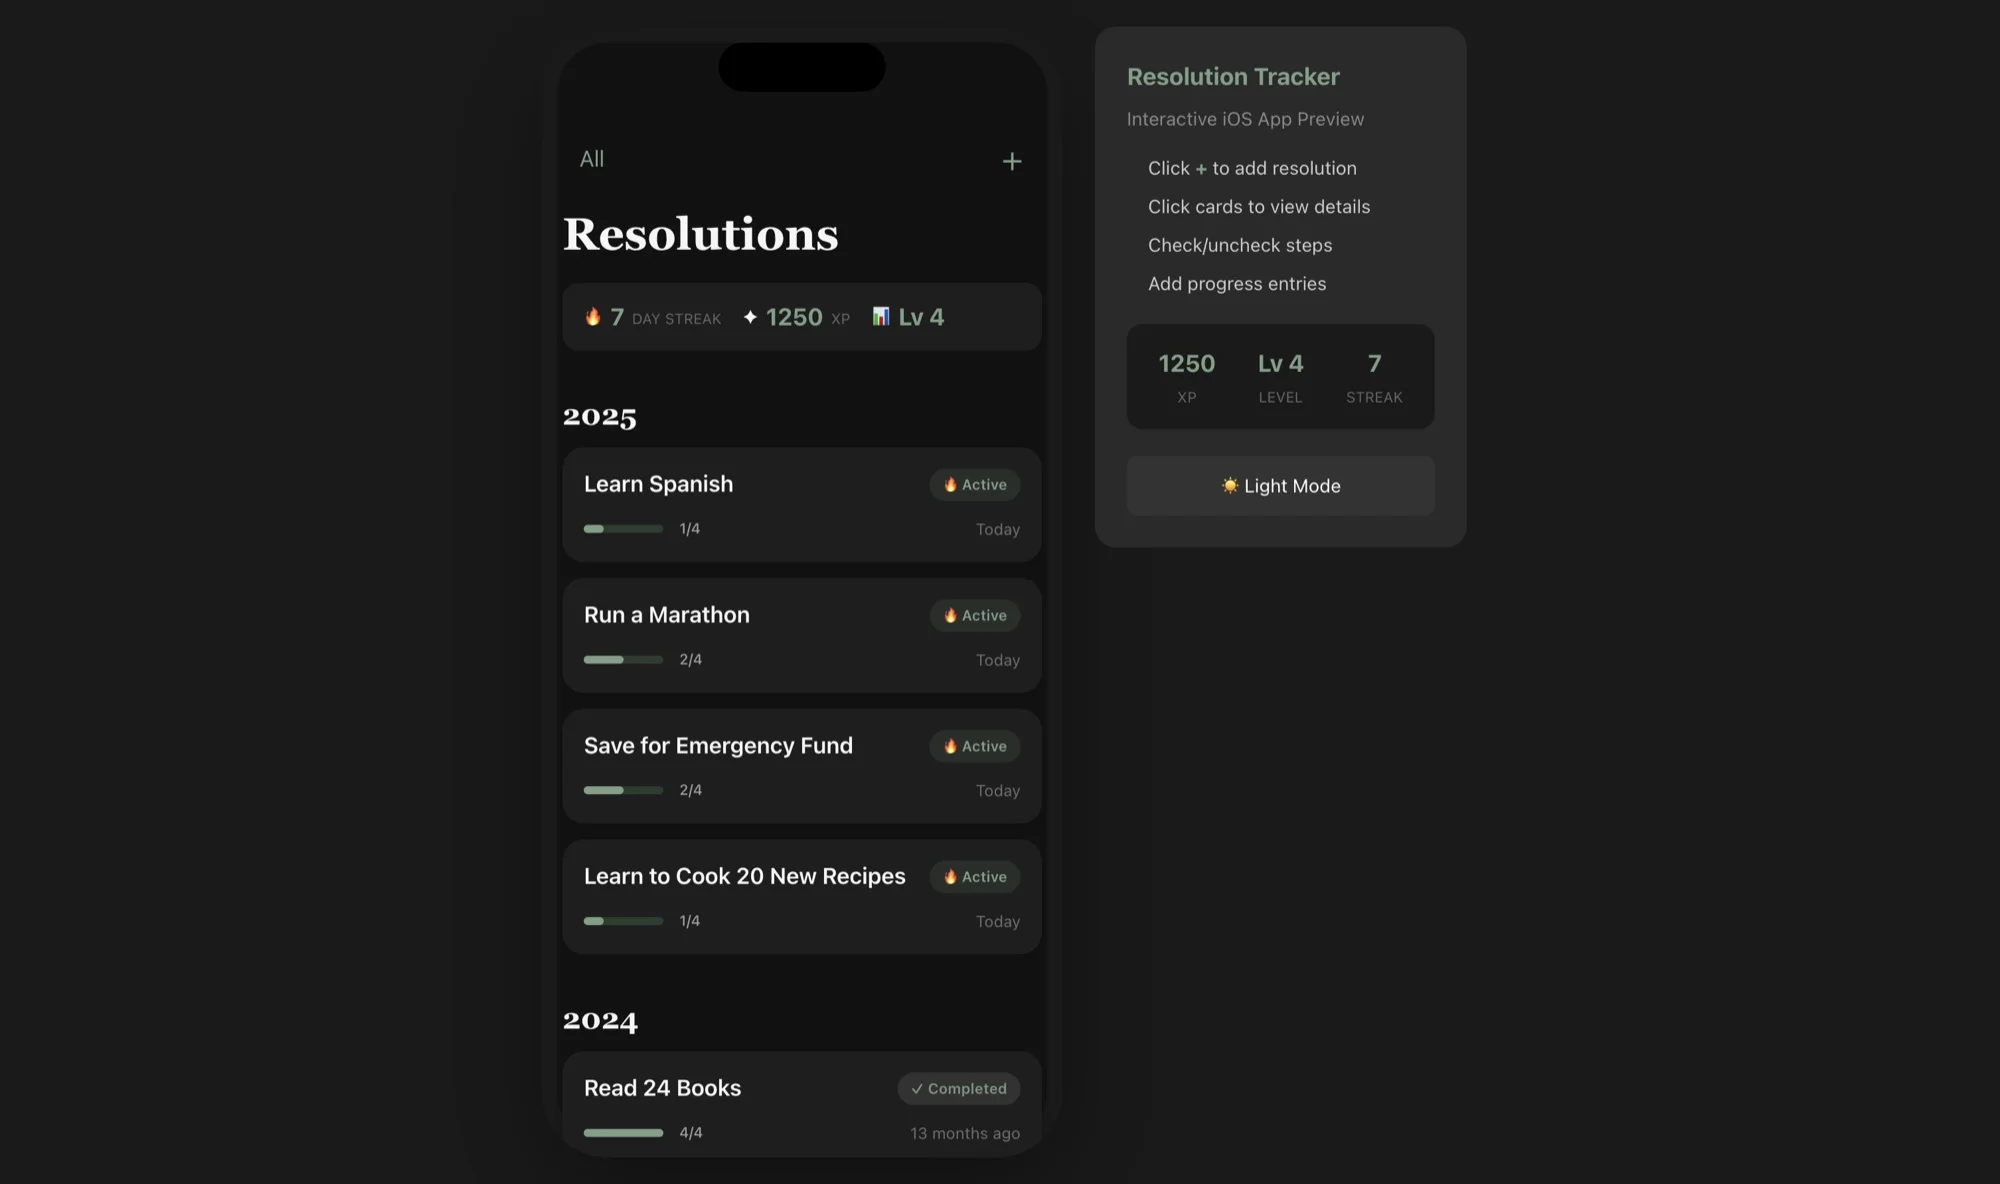Image resolution: width=2000 pixels, height=1184 pixels.
Task: Click the flame icon on Learn Spanish's Active badge
Action: pyautogui.click(x=950, y=485)
